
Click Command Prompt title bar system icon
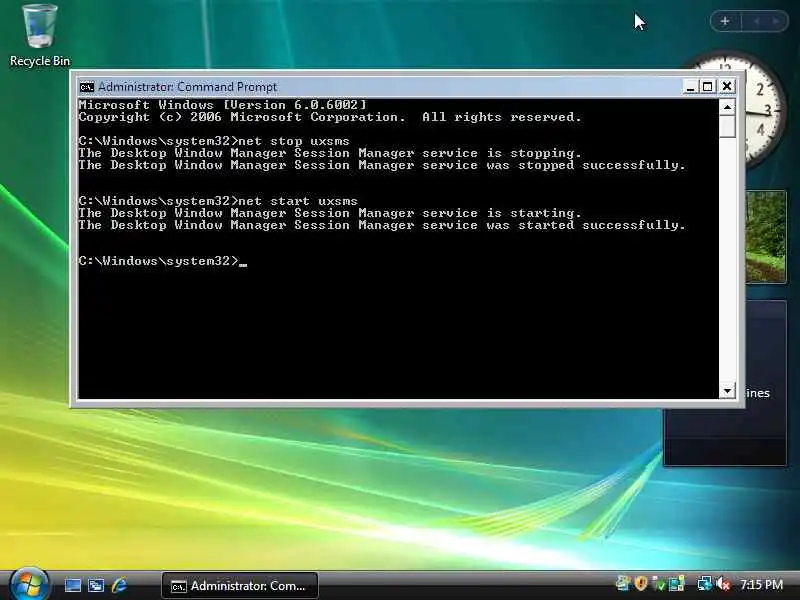click(87, 87)
